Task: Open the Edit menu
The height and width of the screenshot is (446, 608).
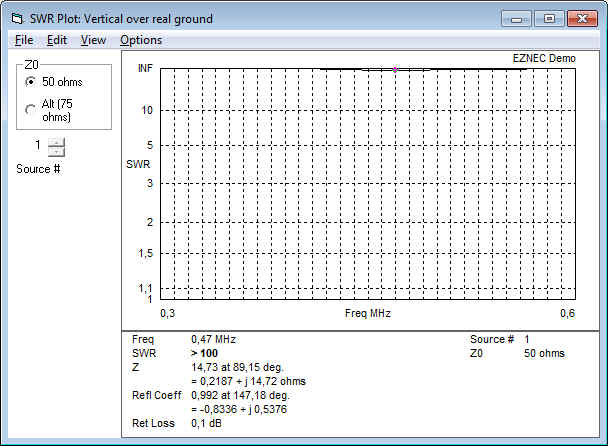Action: 57,40
